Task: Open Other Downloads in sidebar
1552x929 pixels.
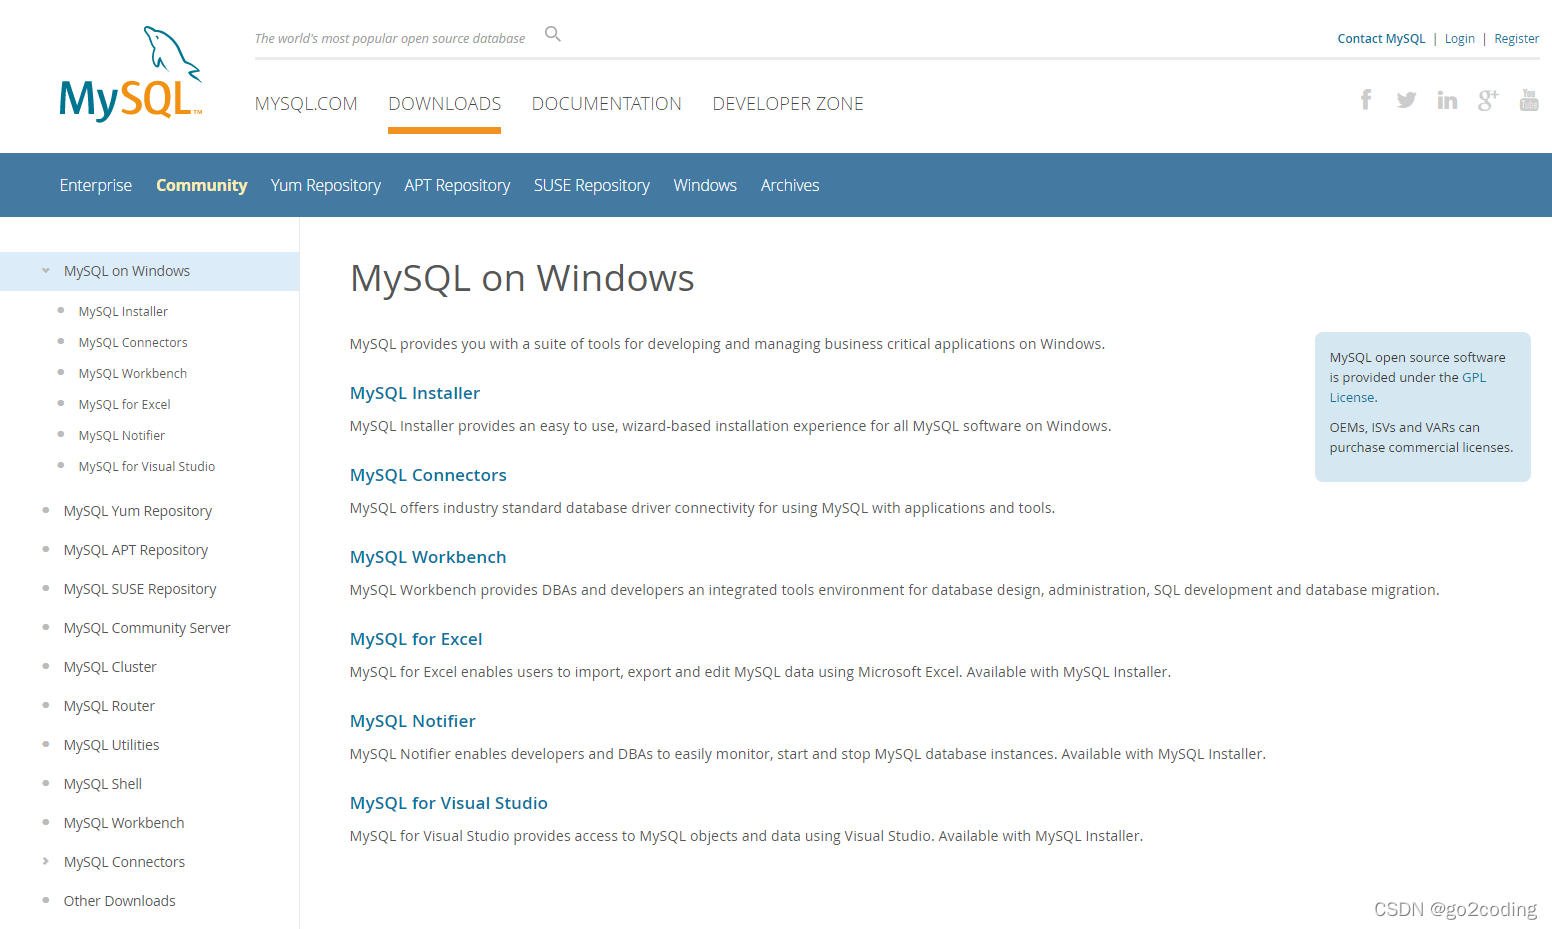Action: pyautogui.click(x=120, y=901)
